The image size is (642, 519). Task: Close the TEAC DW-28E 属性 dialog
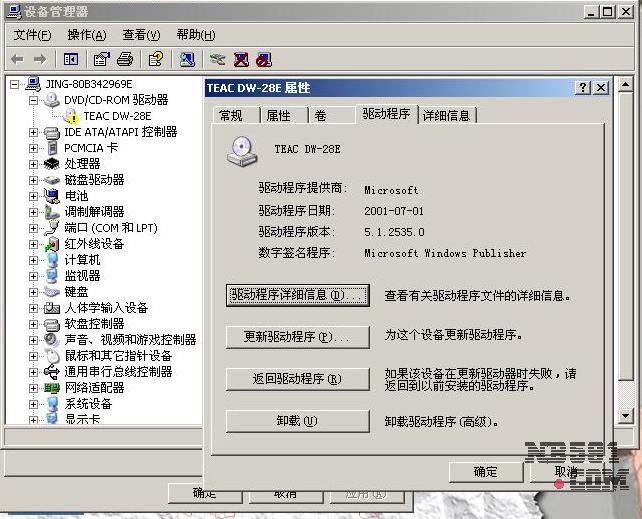tap(601, 88)
